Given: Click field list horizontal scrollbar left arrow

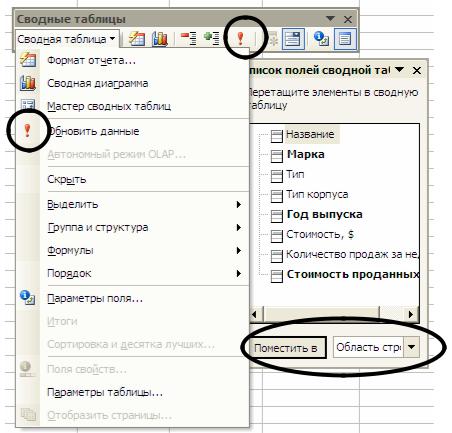Looking at the screenshot, I should [256, 314].
